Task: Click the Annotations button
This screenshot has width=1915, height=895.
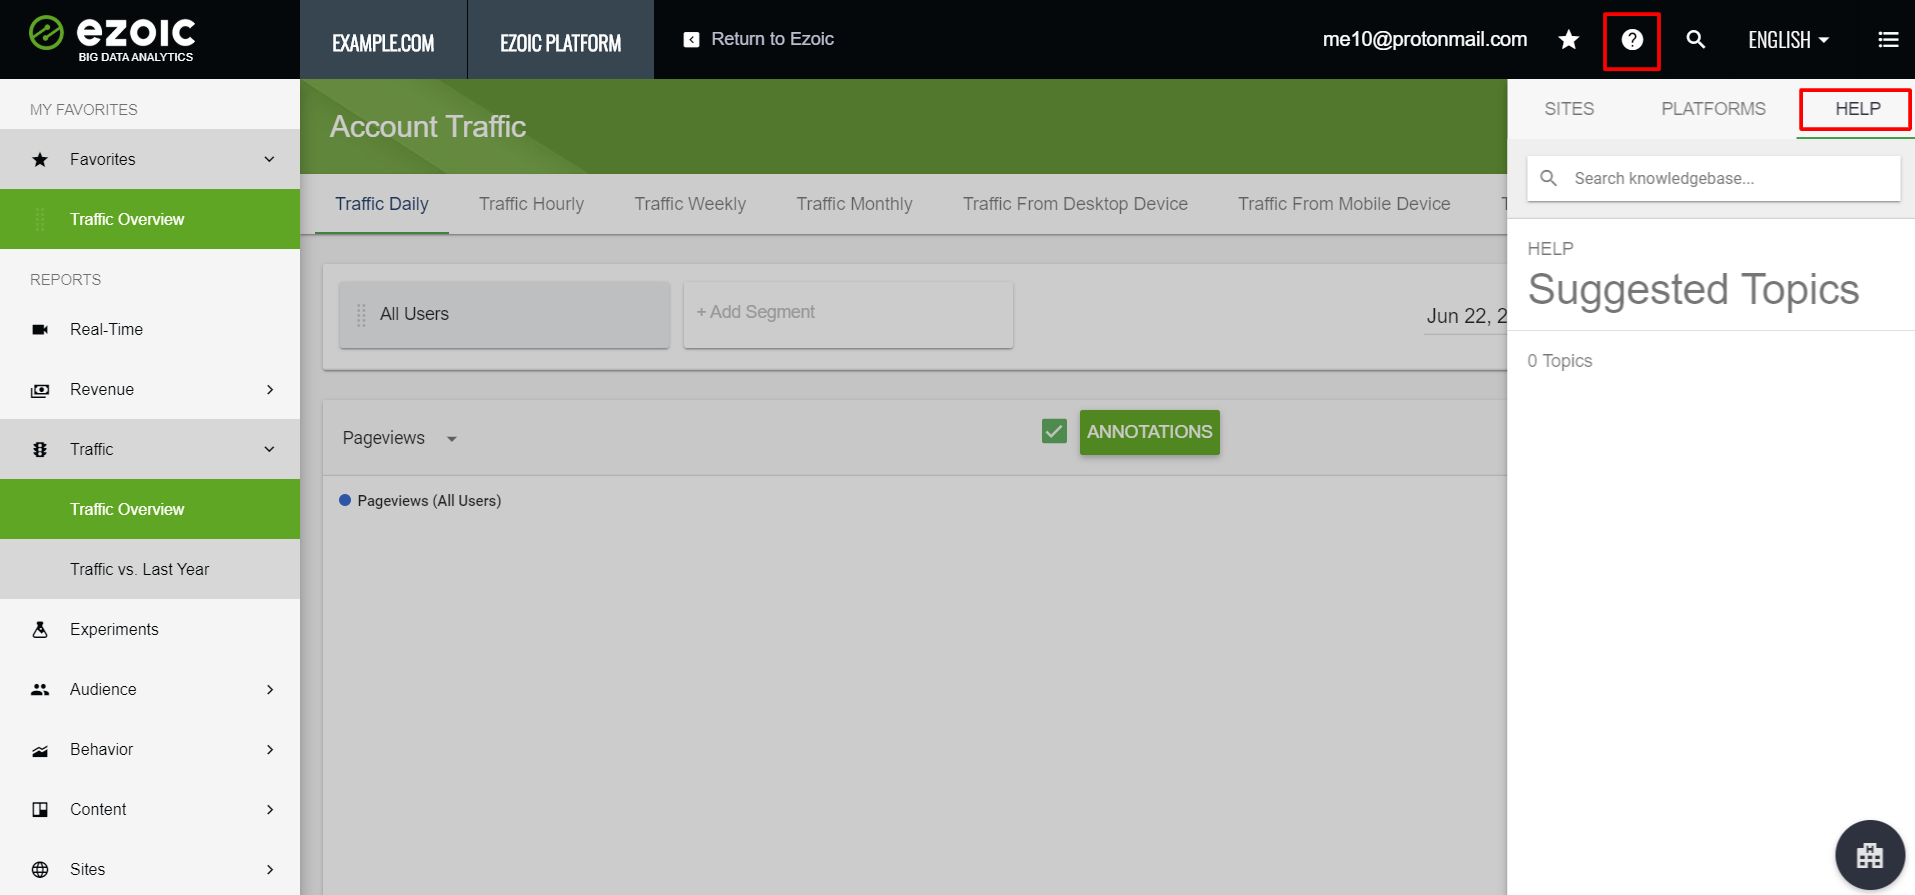Action: click(1149, 432)
